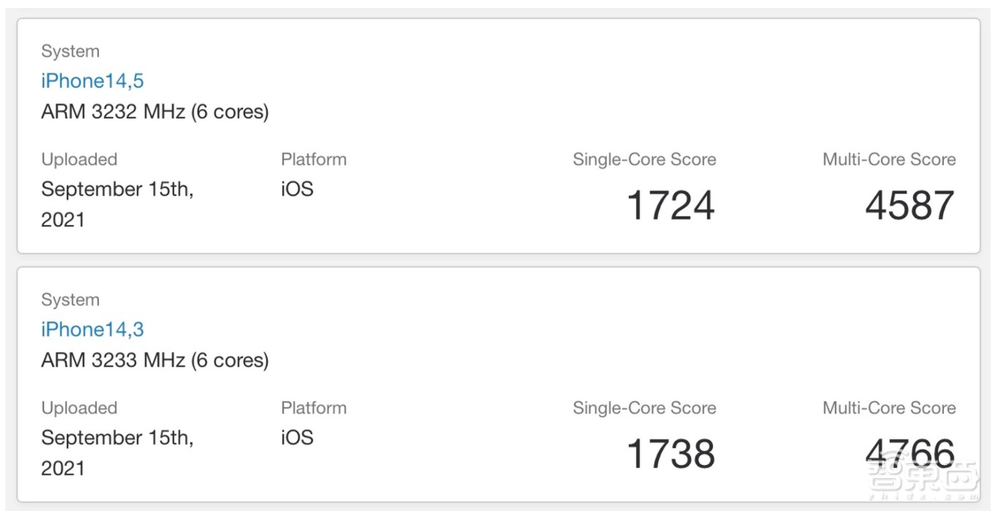Viewport: 1000px width, 519px height.
Task: Click the first card's Single-Core Score label
Action: pyautogui.click(x=644, y=159)
